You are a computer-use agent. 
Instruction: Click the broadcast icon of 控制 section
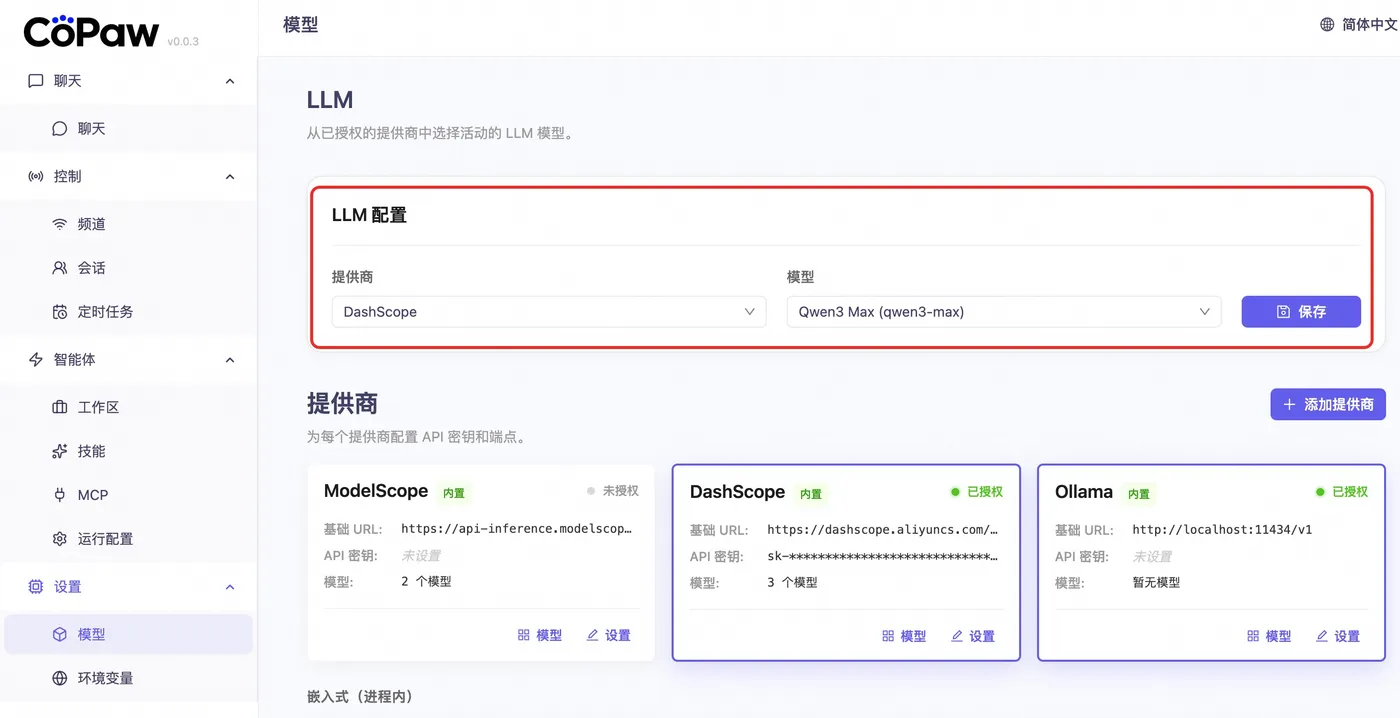(36, 176)
